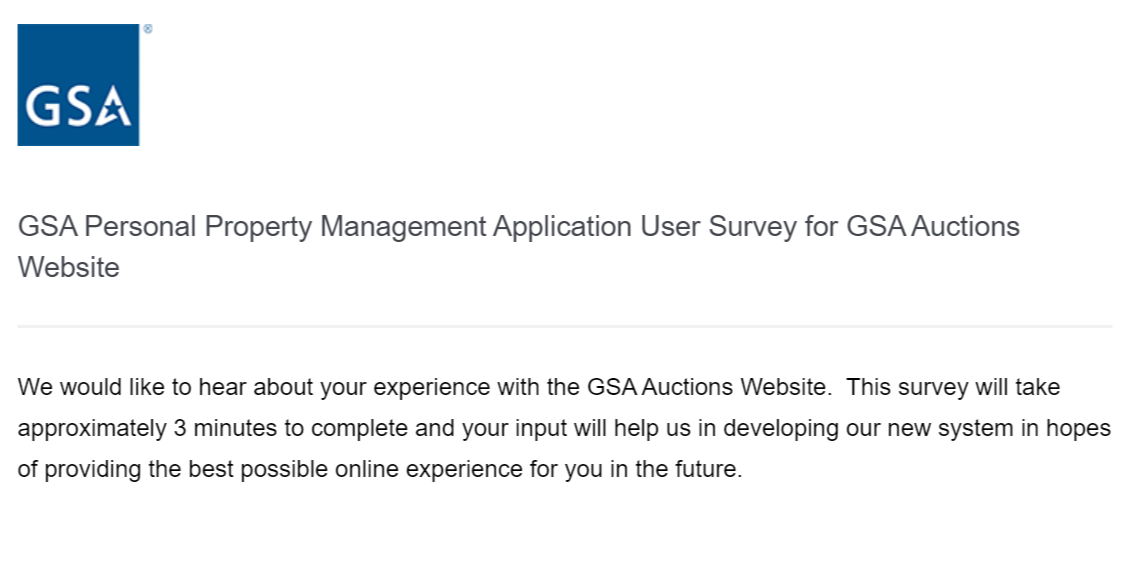
Task: Click the "This survey will take" sentence start
Action: click(x=953, y=387)
